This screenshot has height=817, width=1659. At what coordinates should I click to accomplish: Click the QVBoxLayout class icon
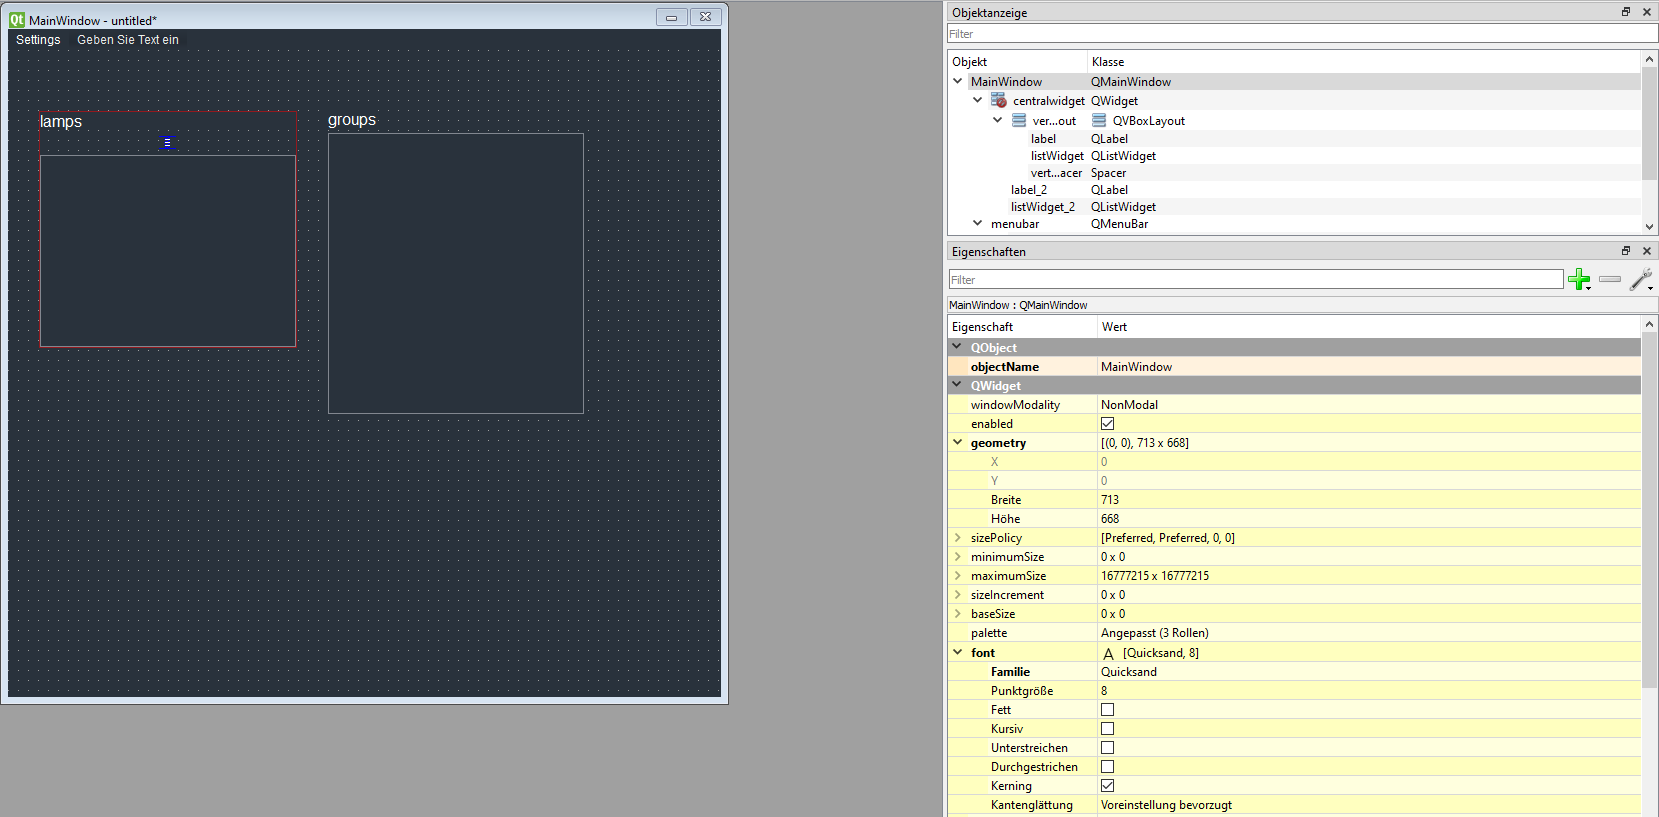[x=1099, y=120]
